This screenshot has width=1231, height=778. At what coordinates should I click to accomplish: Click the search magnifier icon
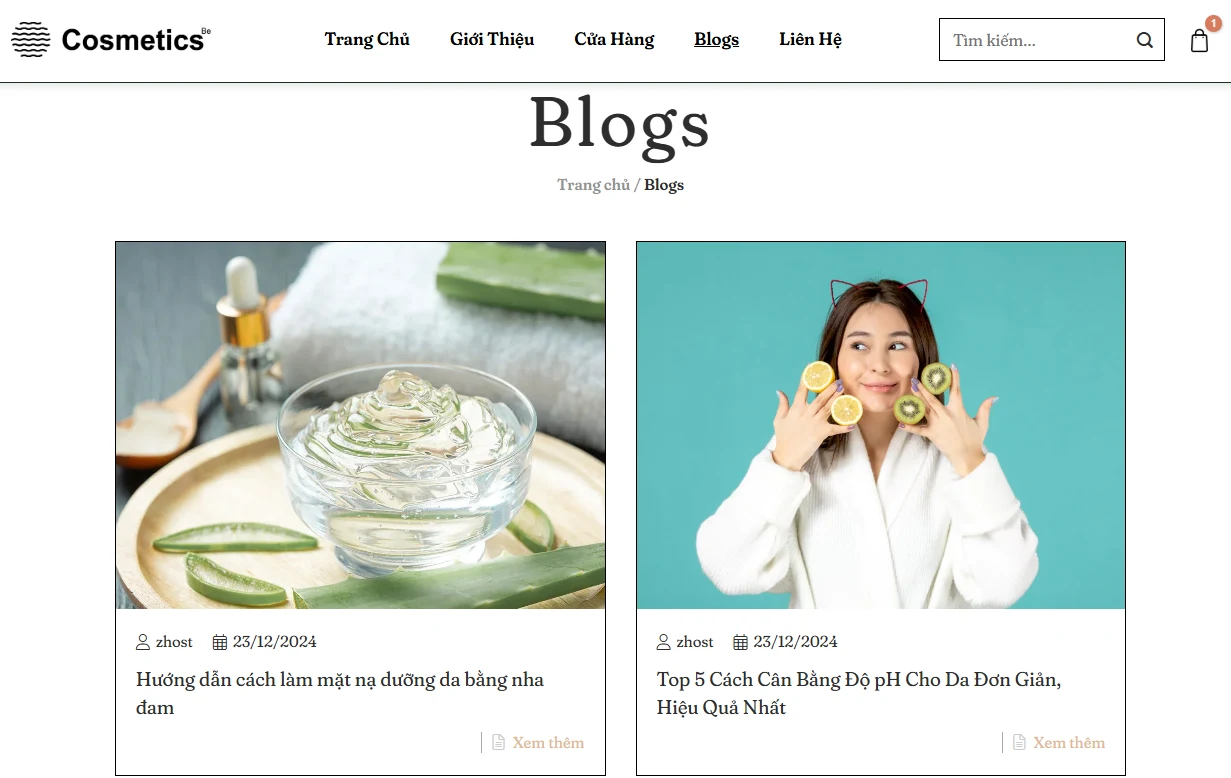point(1144,41)
